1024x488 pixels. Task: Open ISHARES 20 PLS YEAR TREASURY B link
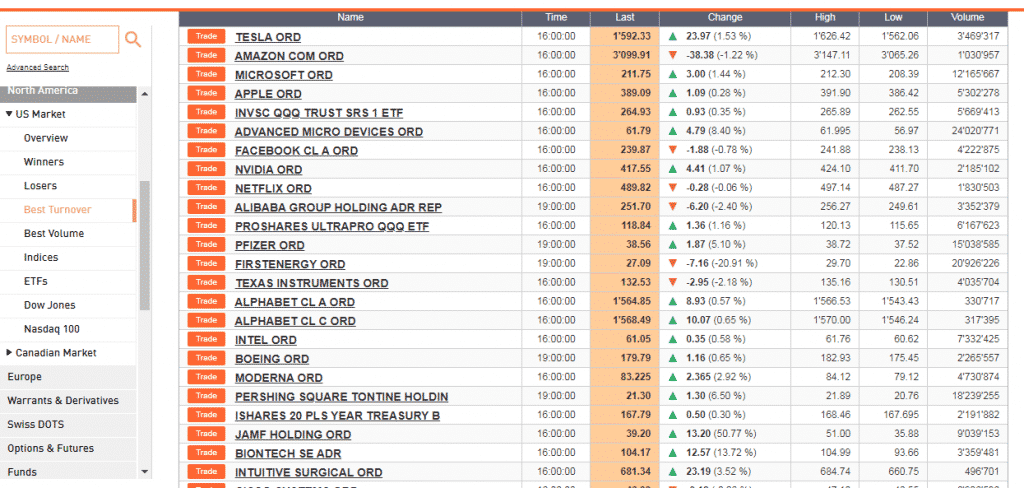[337, 416]
